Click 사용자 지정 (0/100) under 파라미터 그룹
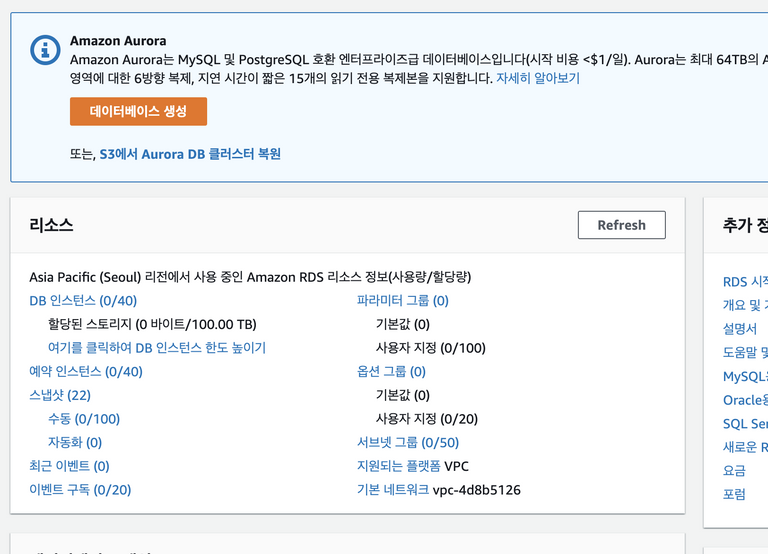768x554 pixels. 431,348
